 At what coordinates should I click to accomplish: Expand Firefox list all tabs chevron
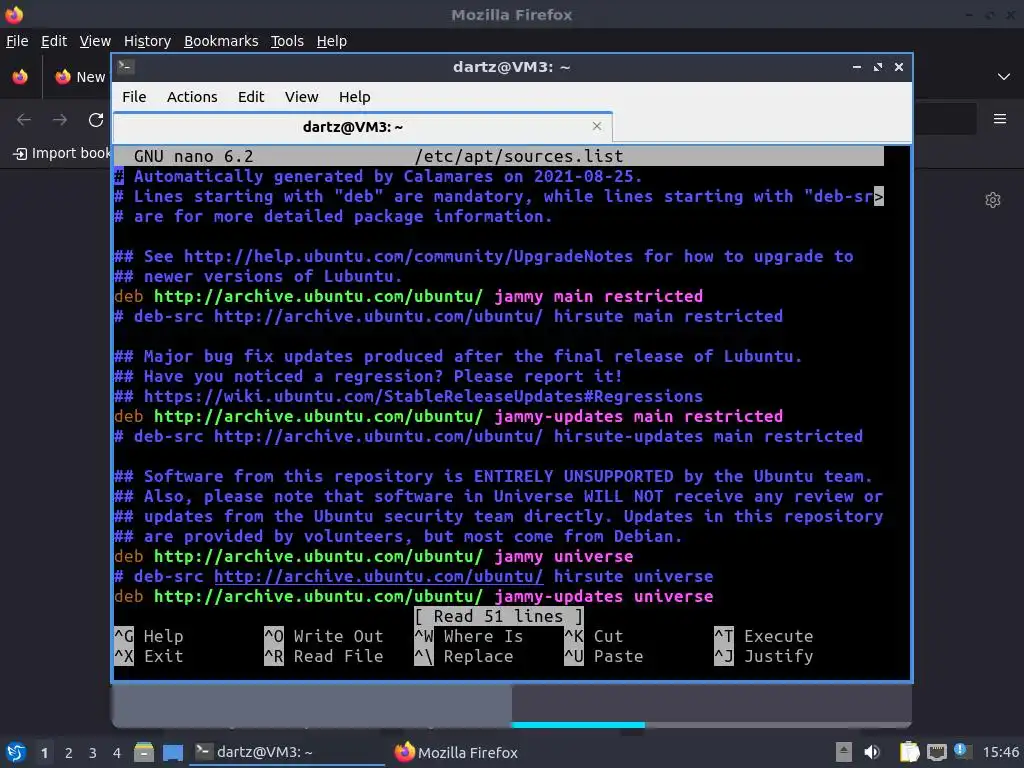[1004, 77]
